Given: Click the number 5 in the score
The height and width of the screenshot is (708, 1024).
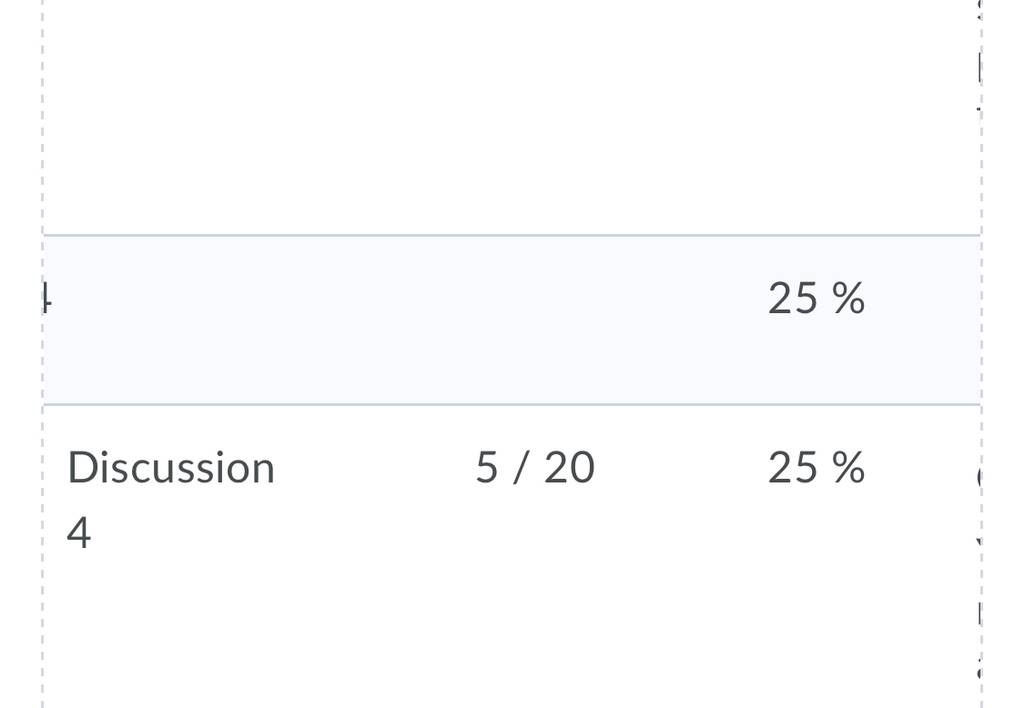Looking at the screenshot, I should pyautogui.click(x=487, y=468).
